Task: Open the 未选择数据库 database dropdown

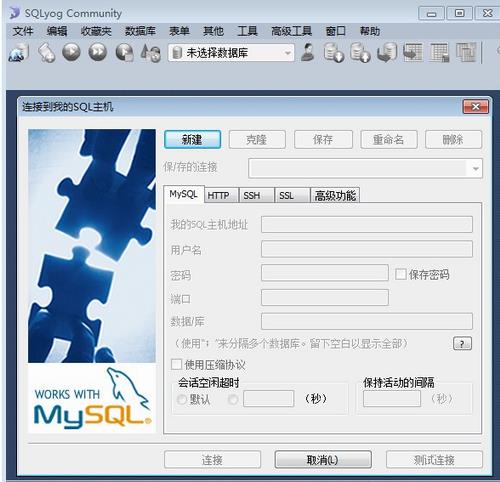Action: pyautogui.click(x=231, y=53)
